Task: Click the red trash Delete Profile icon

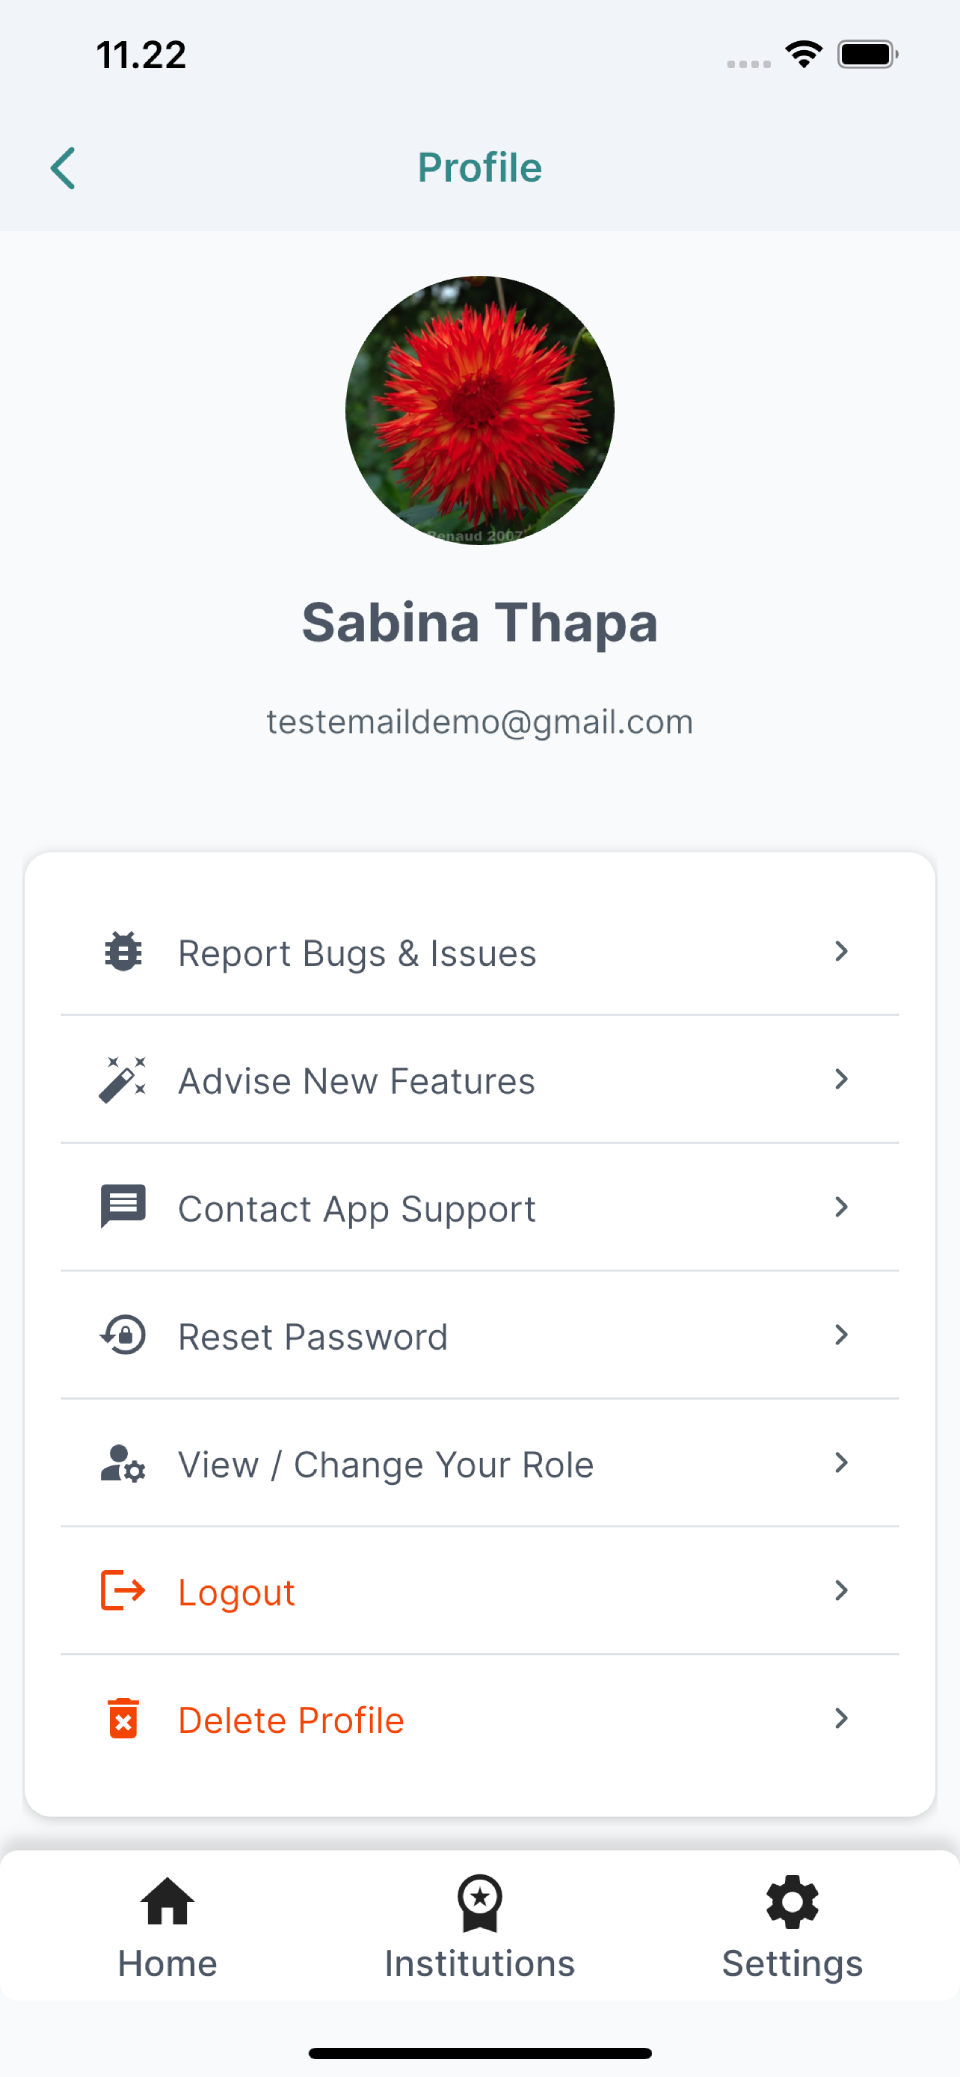Action: coord(123,1719)
